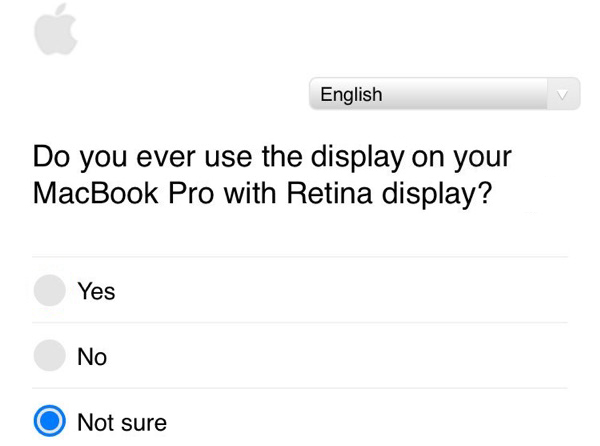The height and width of the screenshot is (446, 600).
Task: Click the Not sure label text
Action: point(122,423)
